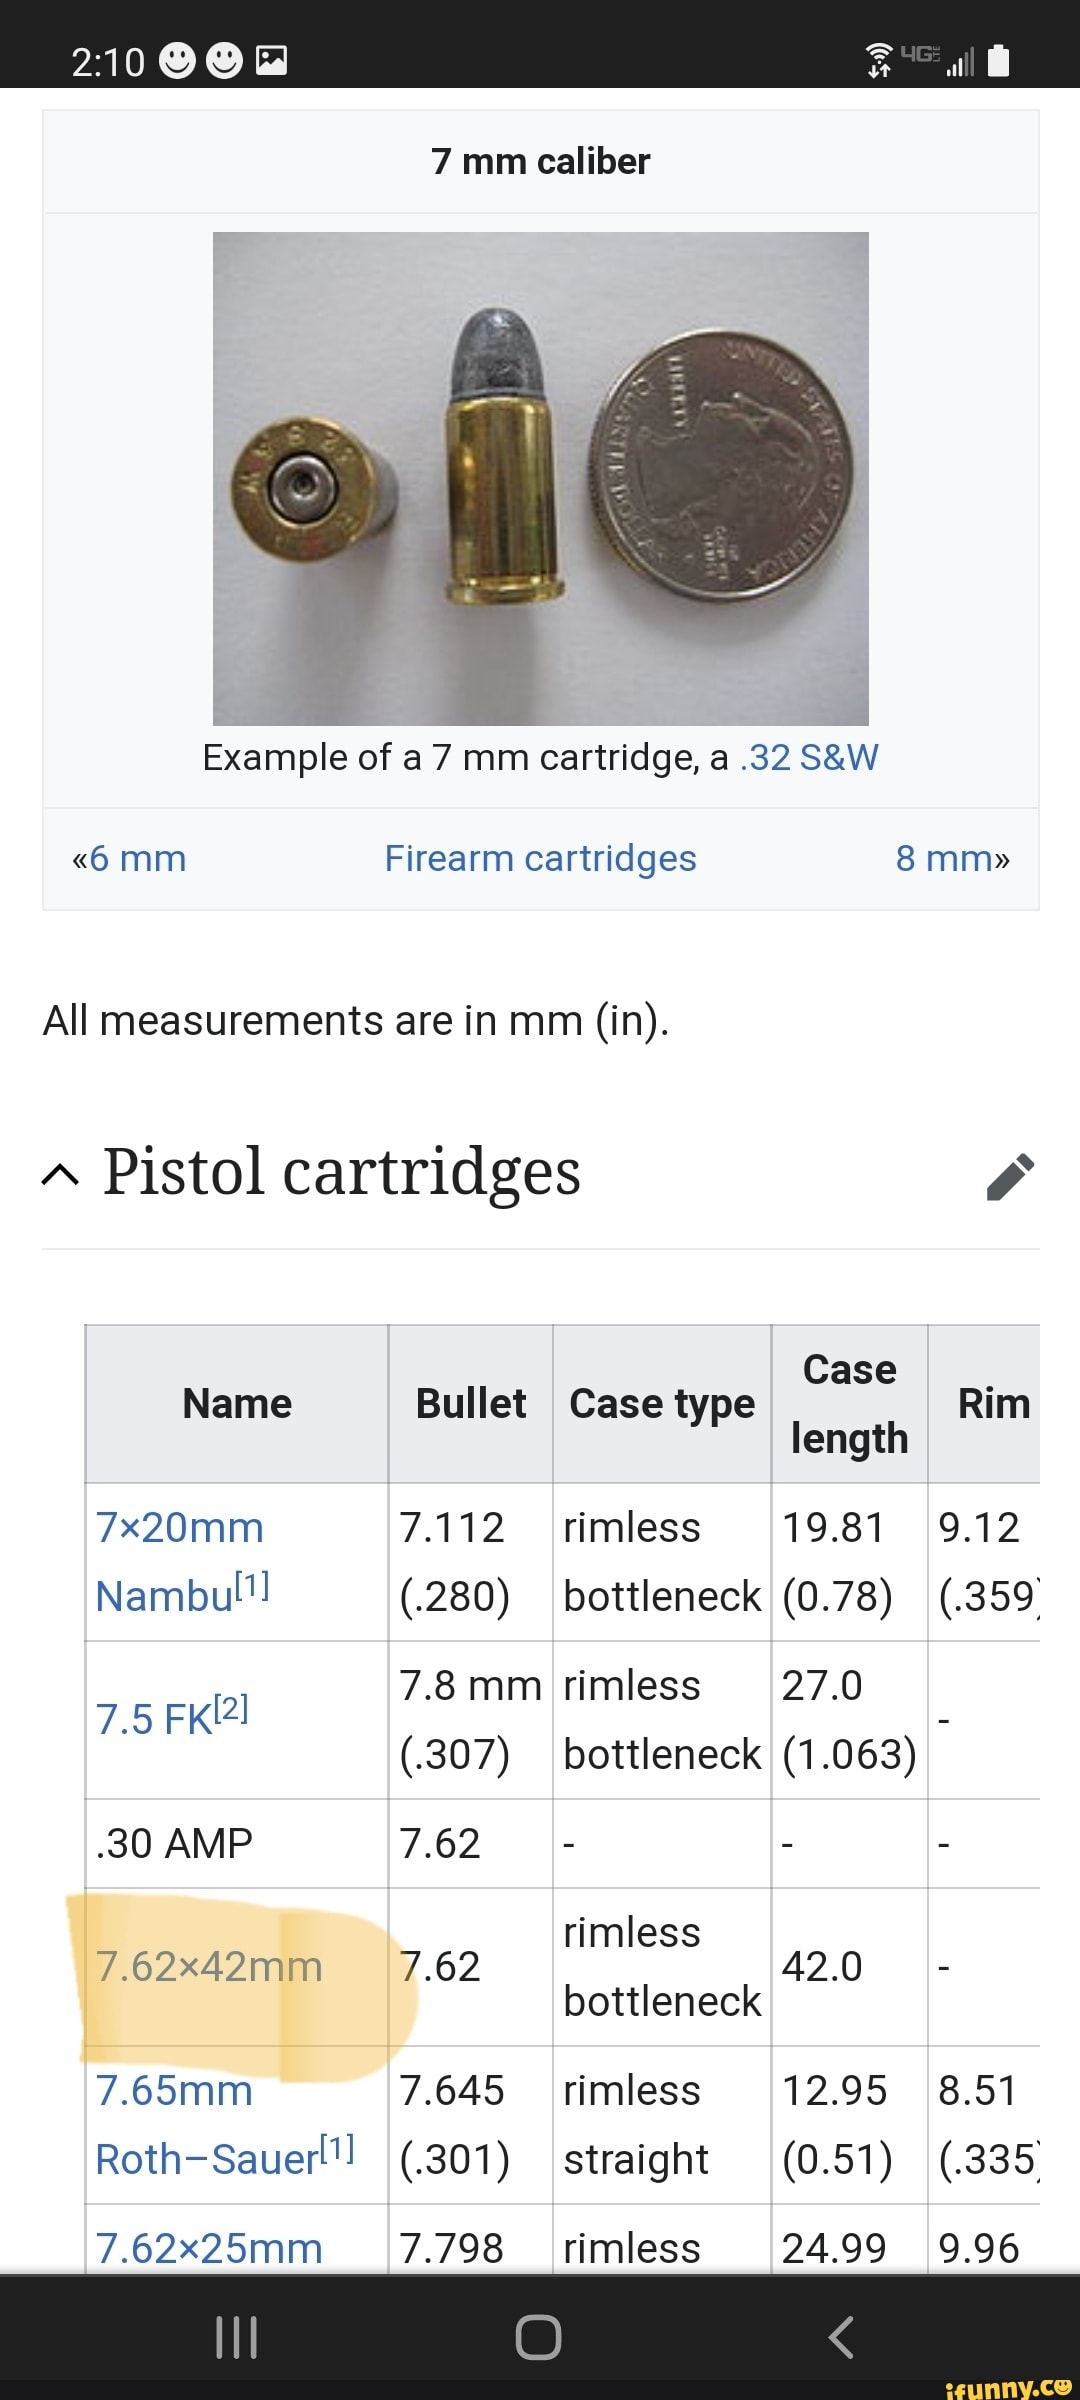Collapse the Pistol cartridges section
The height and width of the screenshot is (2400, 1080).
[60, 1175]
